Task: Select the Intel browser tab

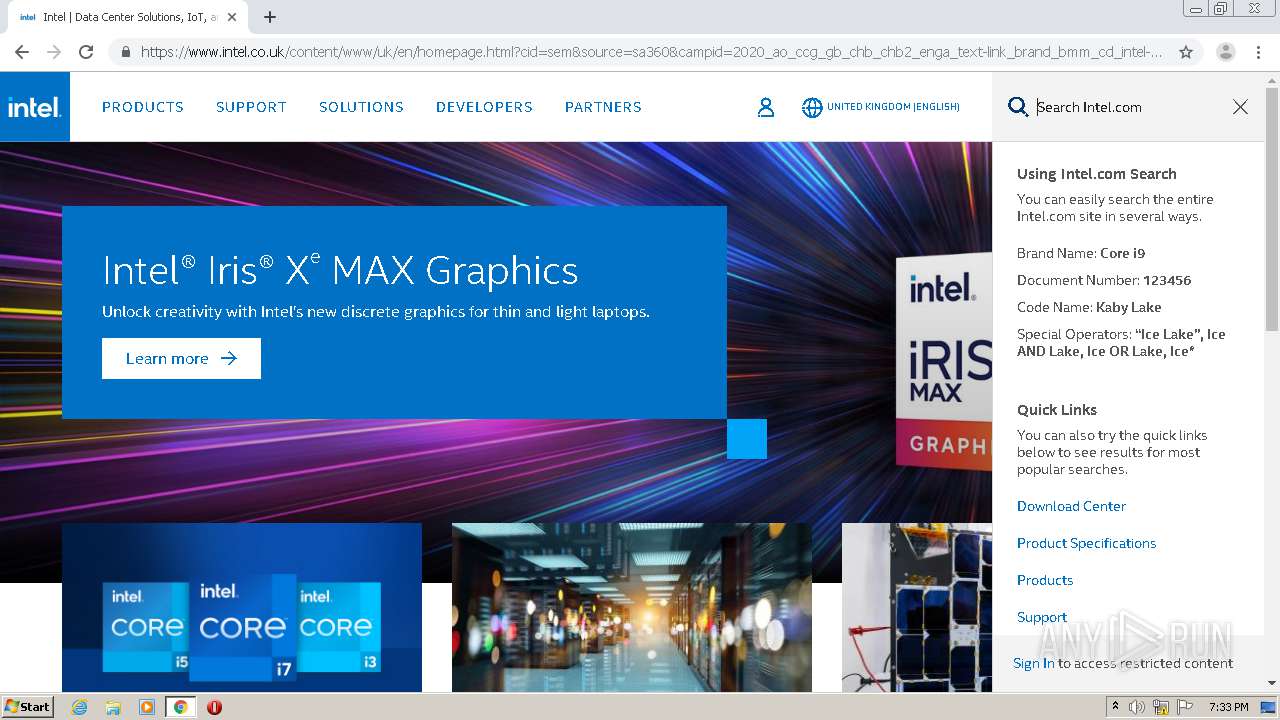Action: click(128, 17)
